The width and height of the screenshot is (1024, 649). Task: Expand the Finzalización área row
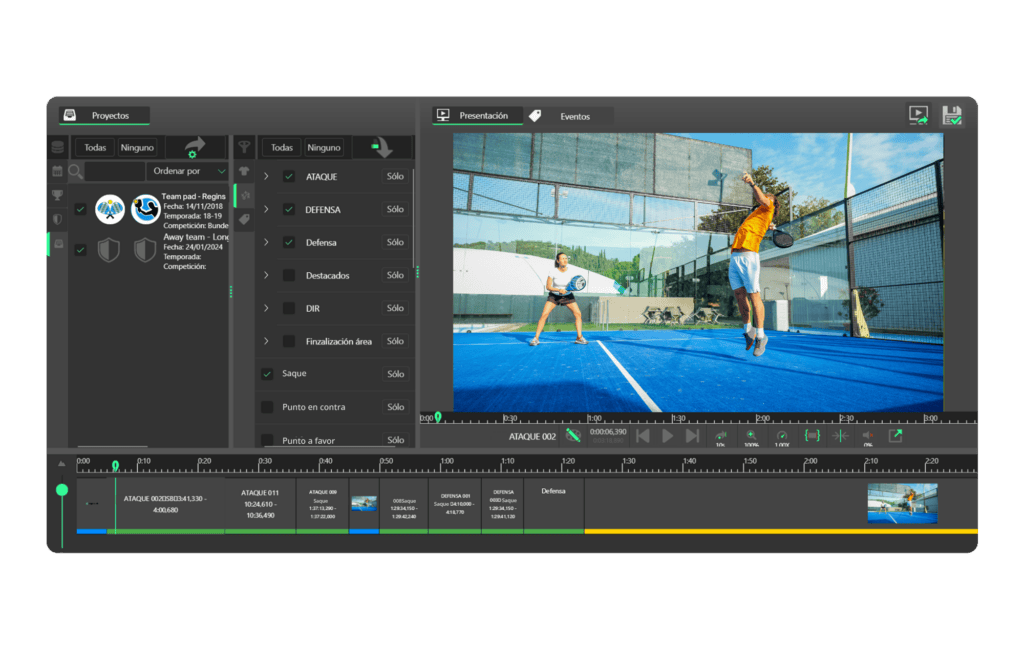(x=266, y=341)
